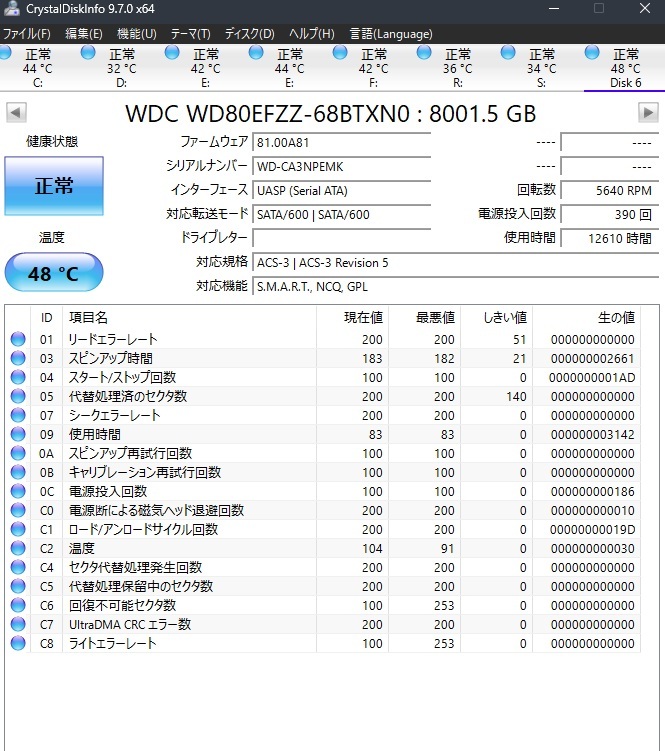Open the ディスク(D) menu
This screenshot has height=751, width=665.
(250, 34)
